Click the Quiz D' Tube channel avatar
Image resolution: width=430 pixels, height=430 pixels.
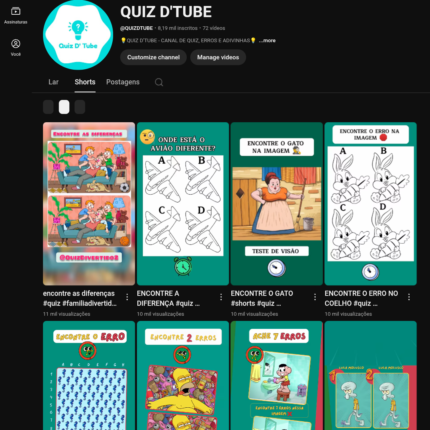coord(78,35)
